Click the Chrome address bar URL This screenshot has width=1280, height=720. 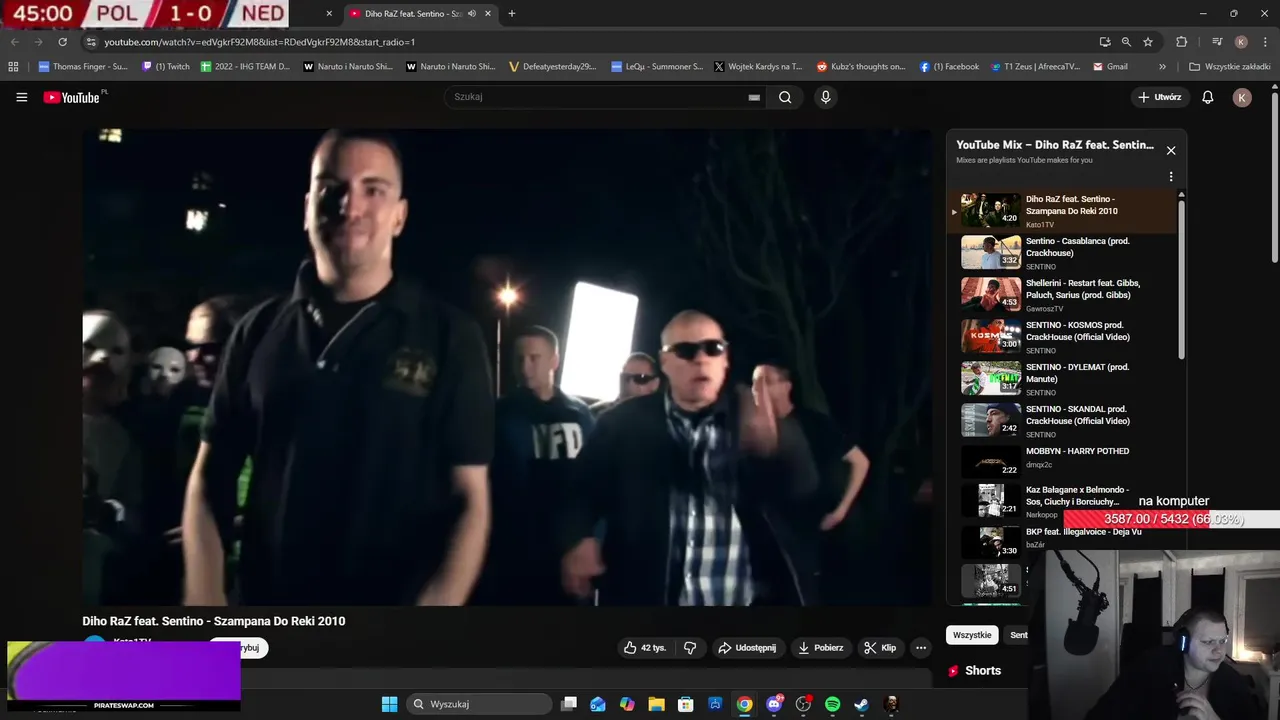260,42
